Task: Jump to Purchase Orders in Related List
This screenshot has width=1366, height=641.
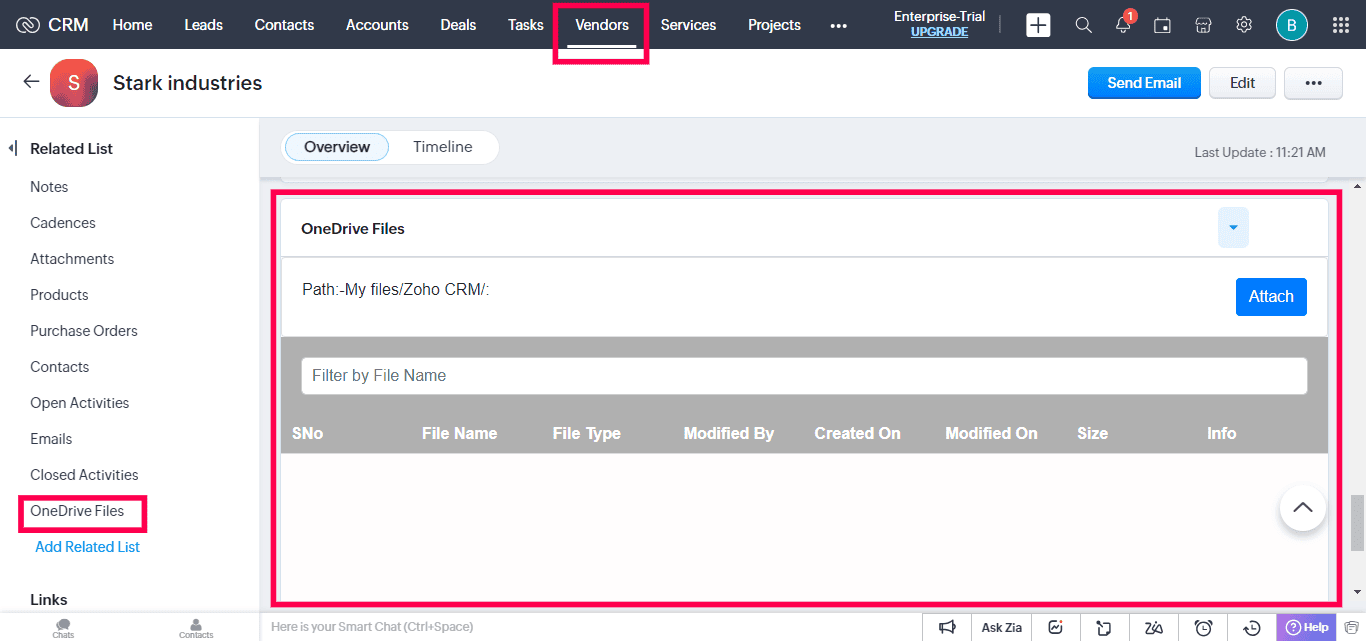Action: coord(84,331)
